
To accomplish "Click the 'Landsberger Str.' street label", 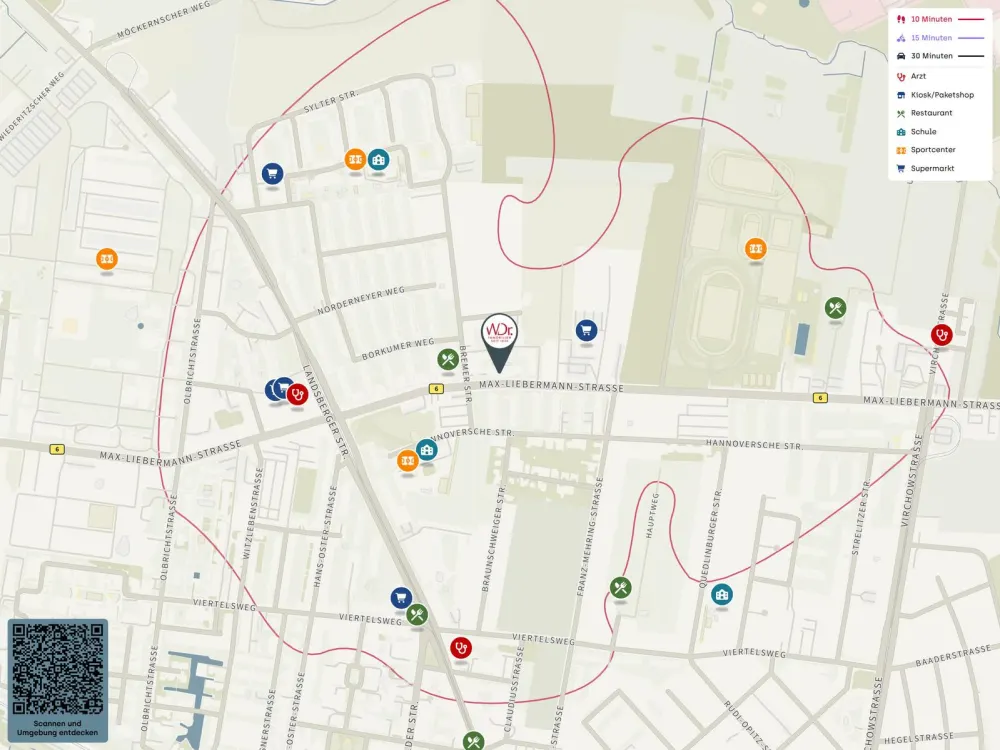I will coord(326,412).
